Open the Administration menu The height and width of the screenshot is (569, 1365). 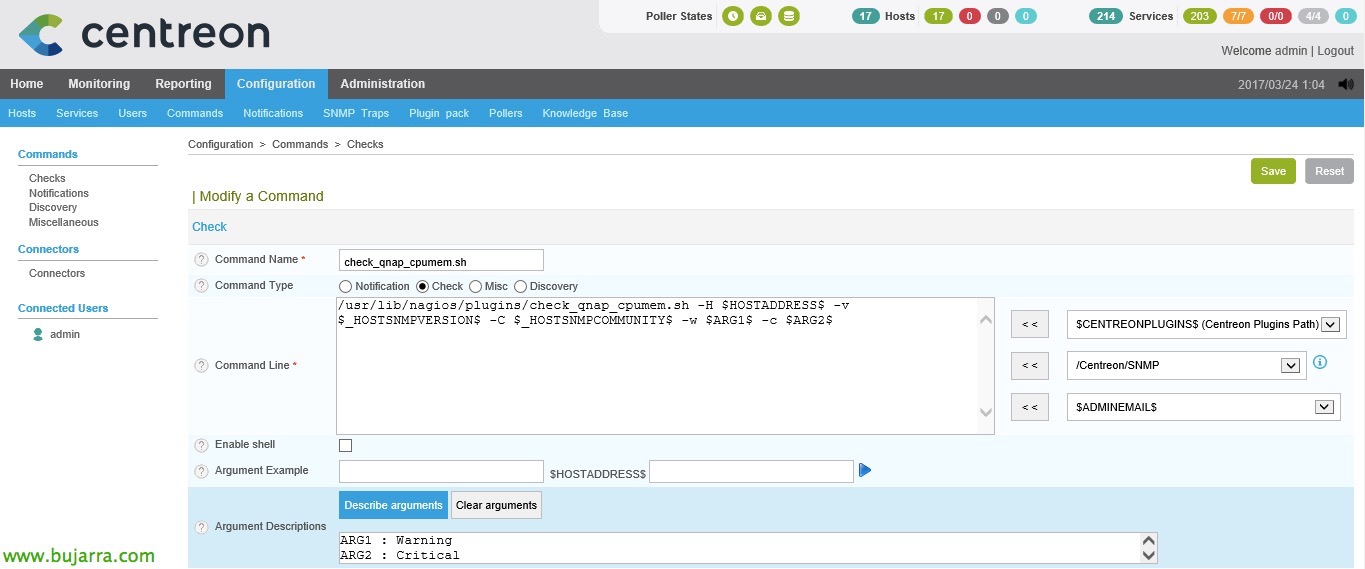pos(382,84)
